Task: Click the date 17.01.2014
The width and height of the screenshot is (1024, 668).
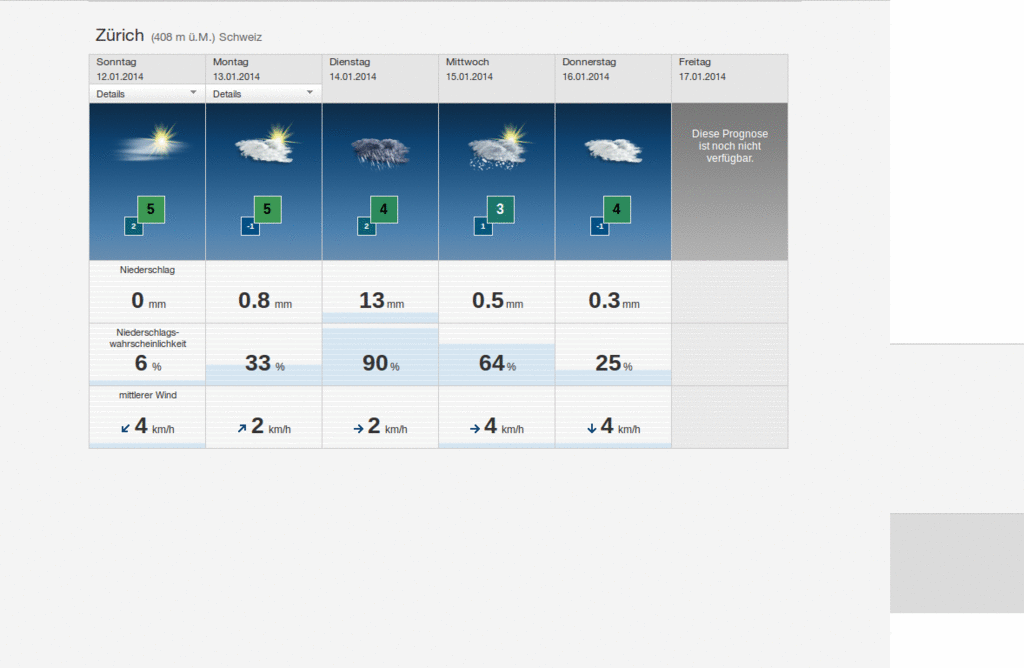Action: pyautogui.click(x=702, y=76)
